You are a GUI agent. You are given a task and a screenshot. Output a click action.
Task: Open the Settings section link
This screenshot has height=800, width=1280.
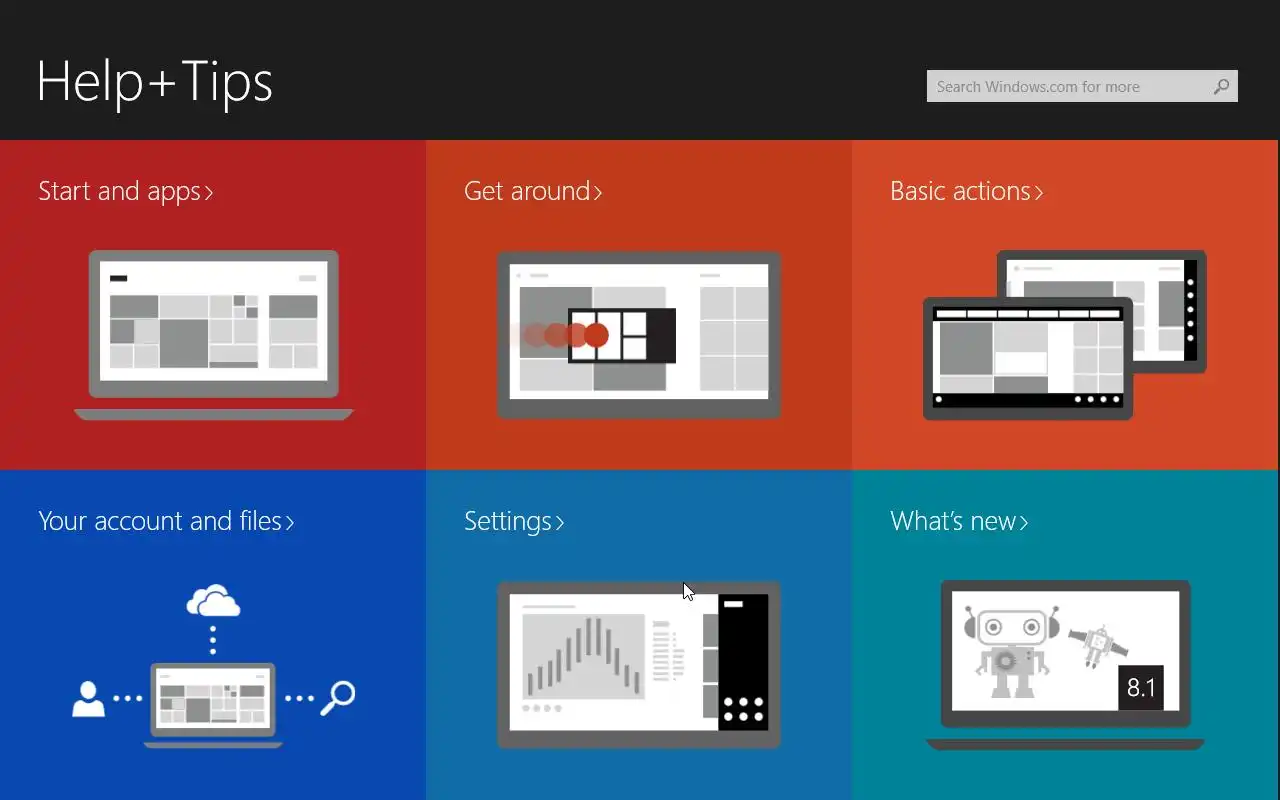point(514,521)
